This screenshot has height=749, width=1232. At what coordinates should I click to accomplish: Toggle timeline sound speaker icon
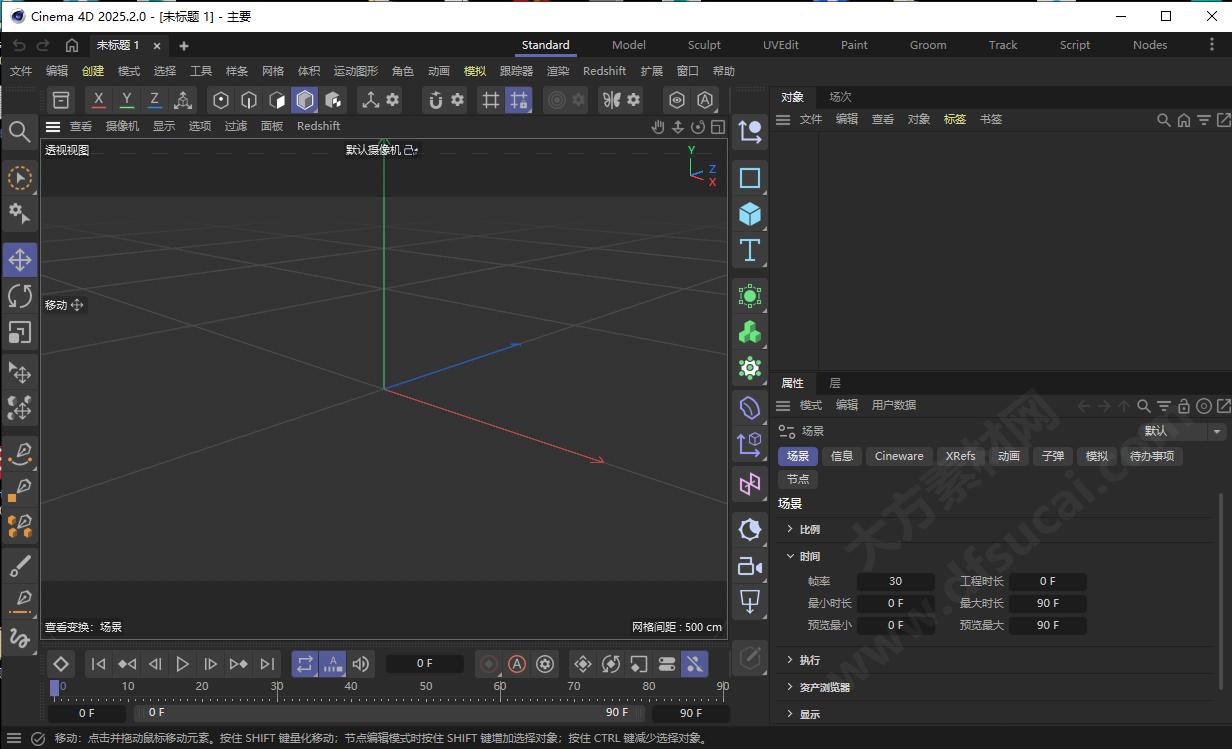pos(361,664)
